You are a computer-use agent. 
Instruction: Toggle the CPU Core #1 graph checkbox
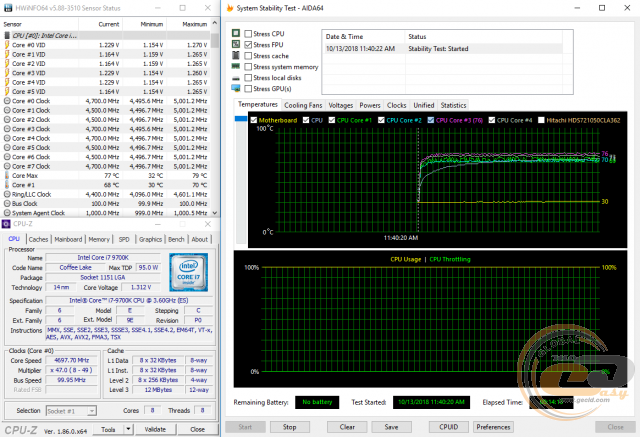tap(332, 120)
